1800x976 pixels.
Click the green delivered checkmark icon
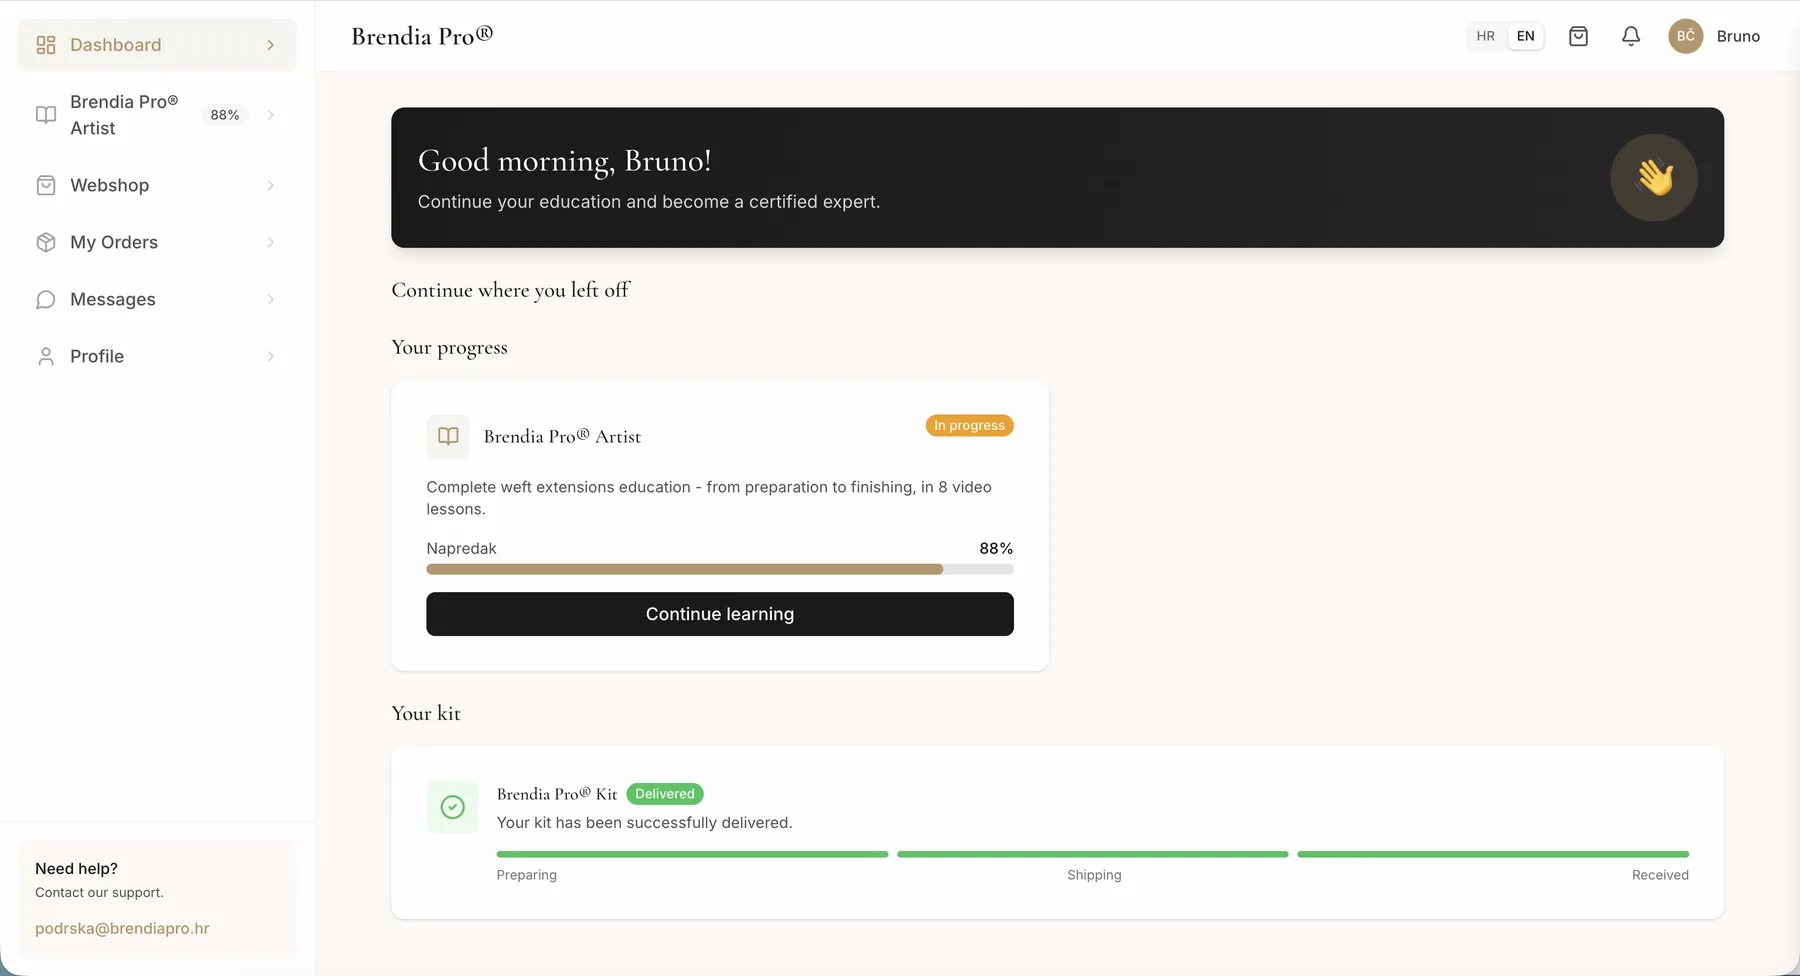click(x=453, y=807)
